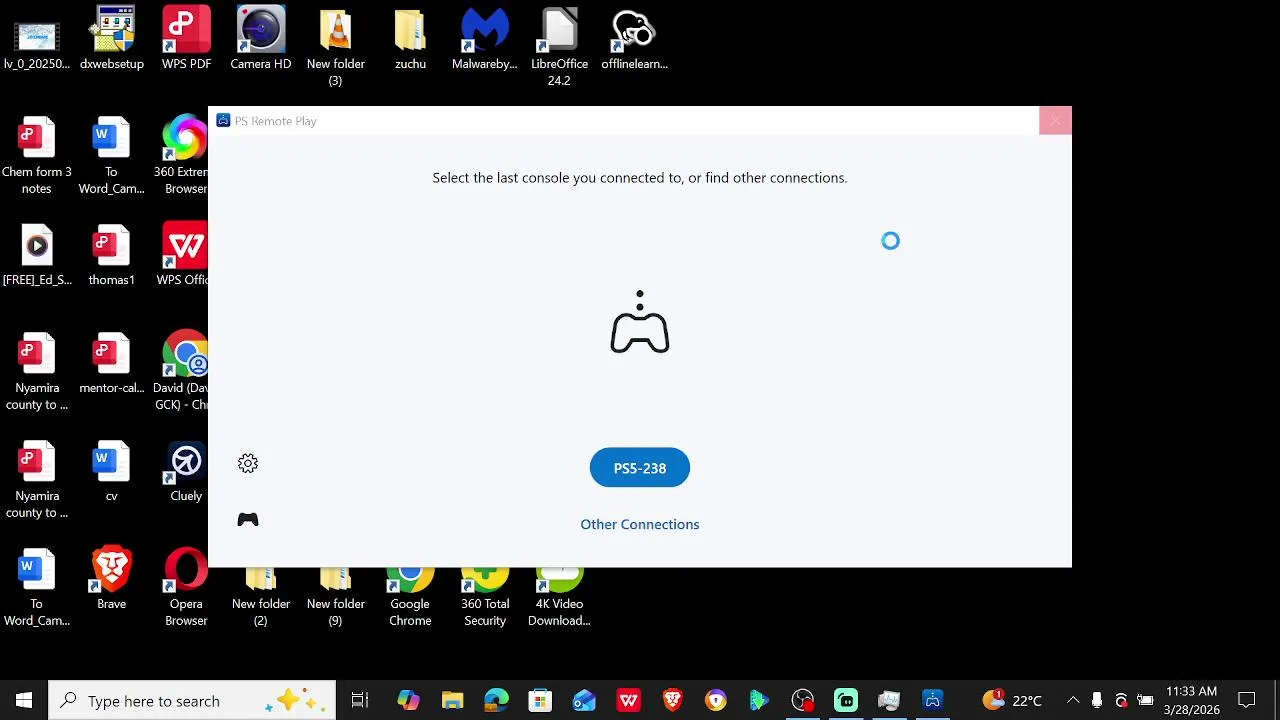Close the PS Remote Play window
The width and height of the screenshot is (1280, 720).
tap(1055, 121)
